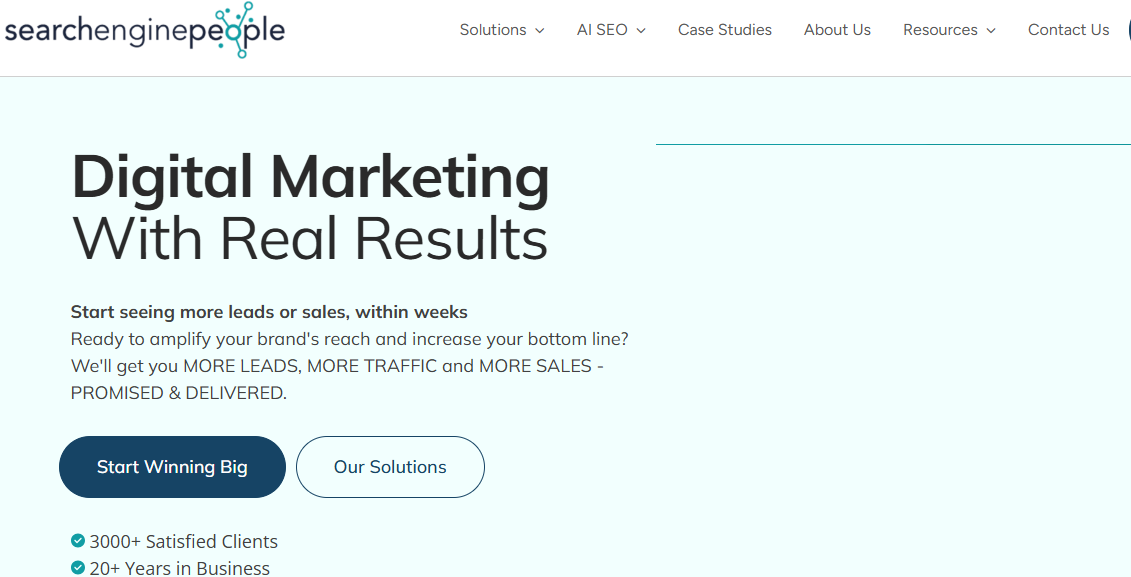Open the About Us page

(x=837, y=30)
